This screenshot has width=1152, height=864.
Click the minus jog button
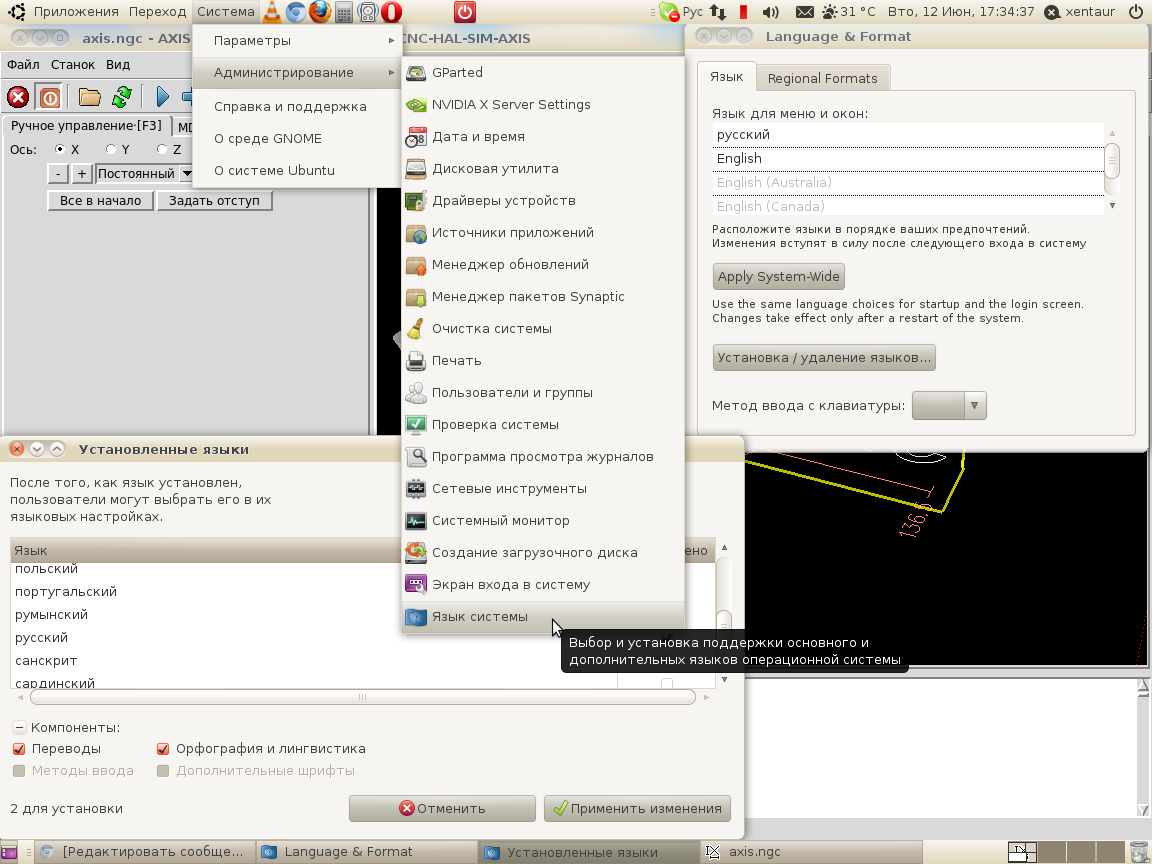58,173
